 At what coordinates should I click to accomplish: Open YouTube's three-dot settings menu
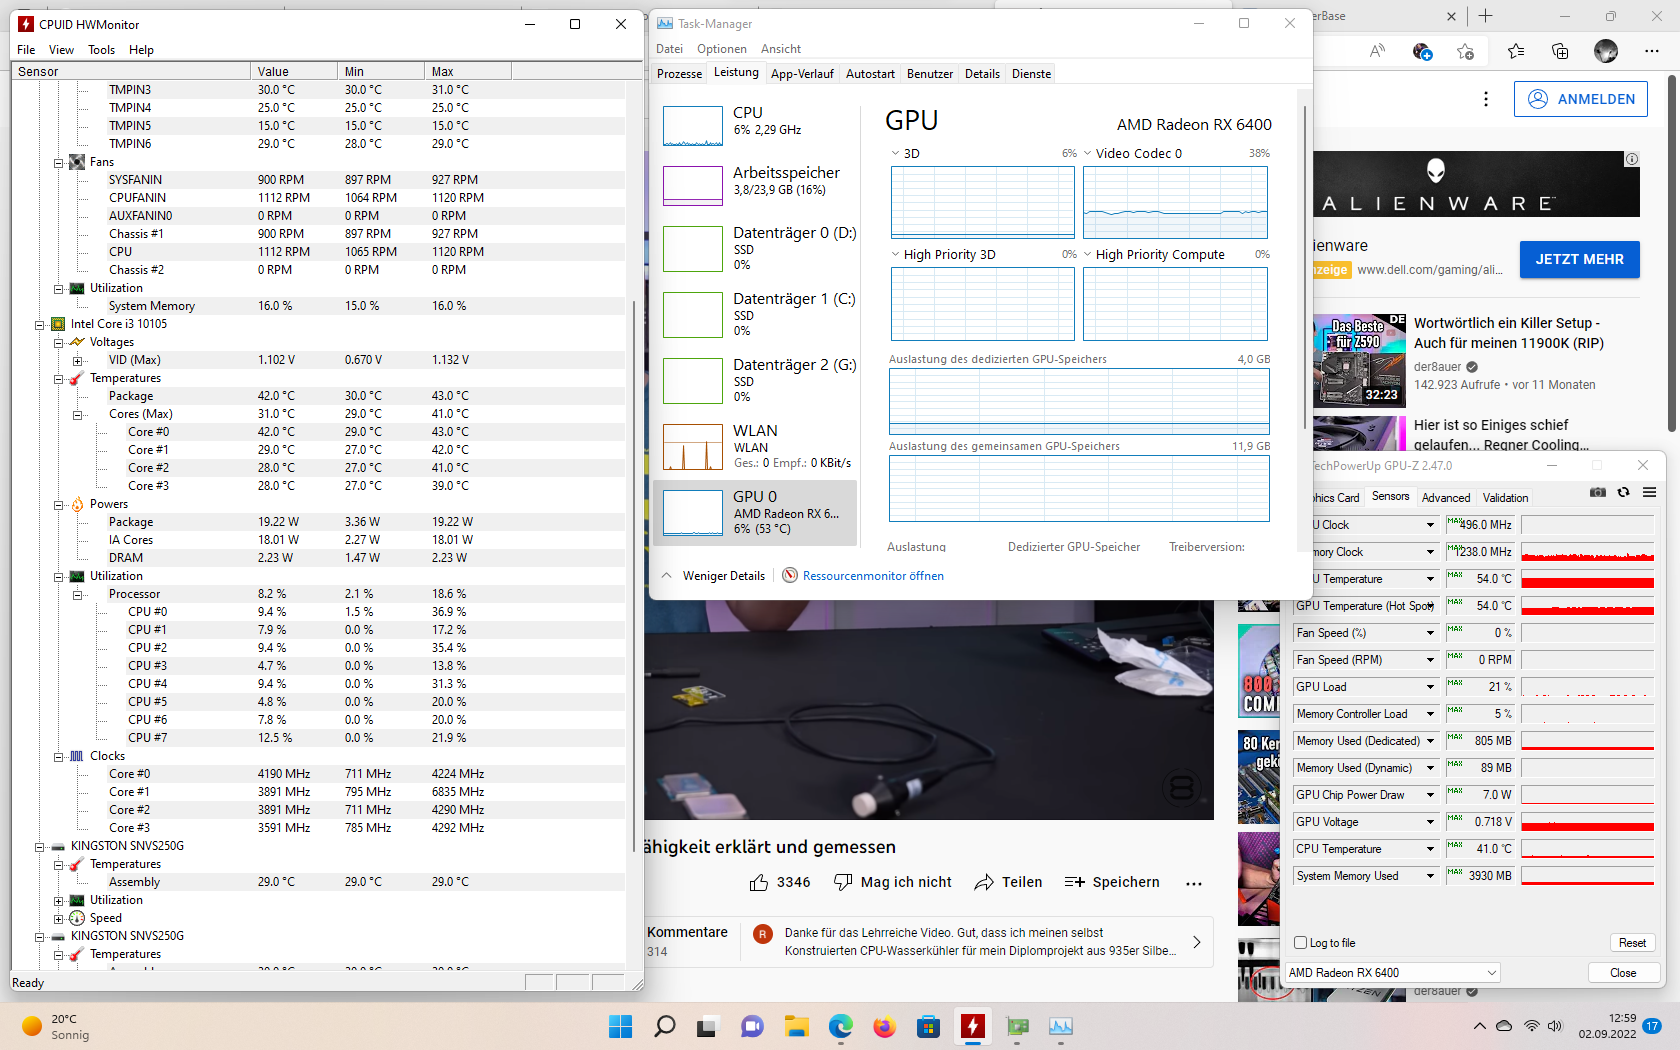(1486, 99)
